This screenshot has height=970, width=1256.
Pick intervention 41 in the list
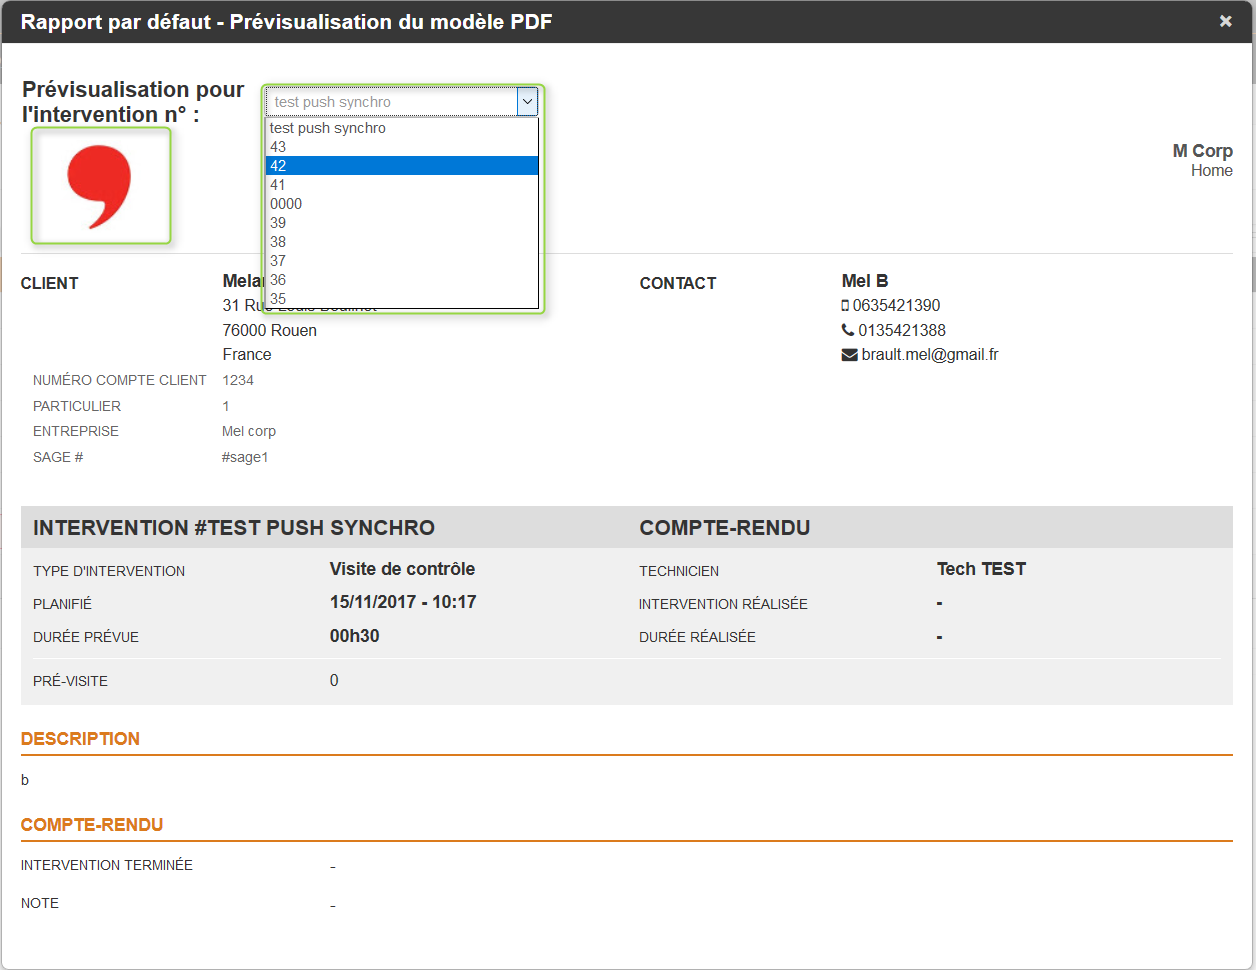(x=402, y=185)
